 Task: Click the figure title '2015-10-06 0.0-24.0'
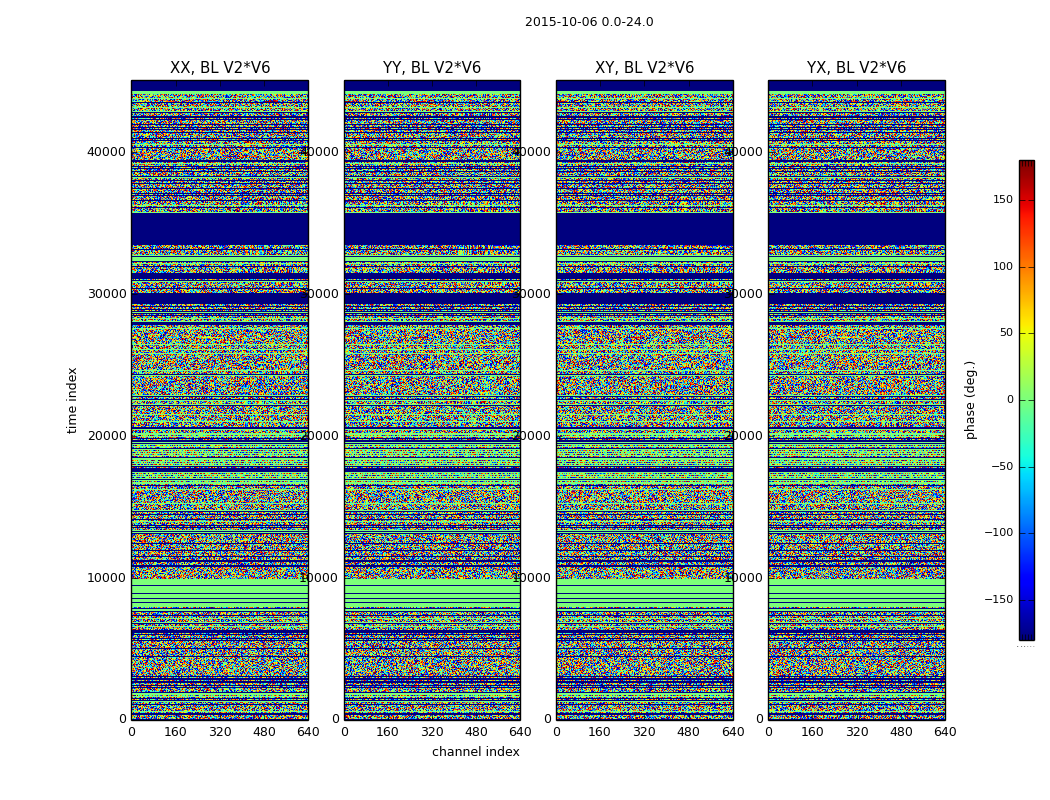point(589,22)
